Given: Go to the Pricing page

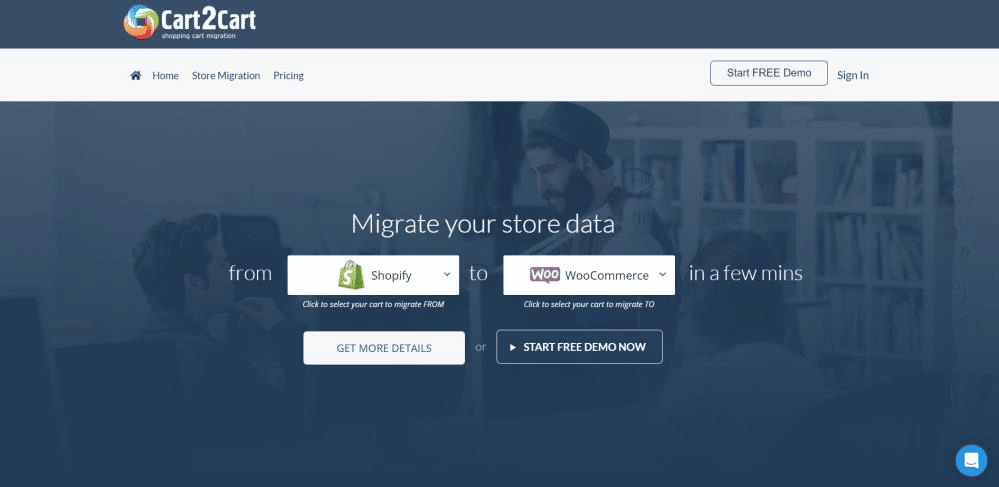Looking at the screenshot, I should click(x=289, y=75).
